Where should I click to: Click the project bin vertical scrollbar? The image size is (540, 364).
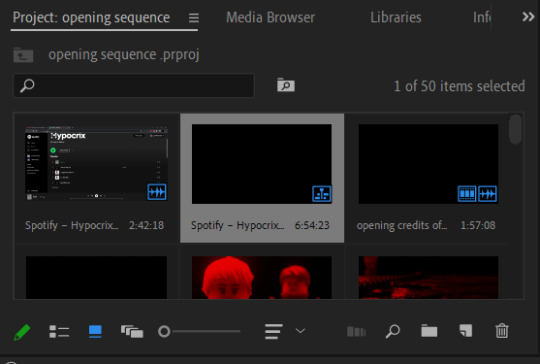click(516, 129)
